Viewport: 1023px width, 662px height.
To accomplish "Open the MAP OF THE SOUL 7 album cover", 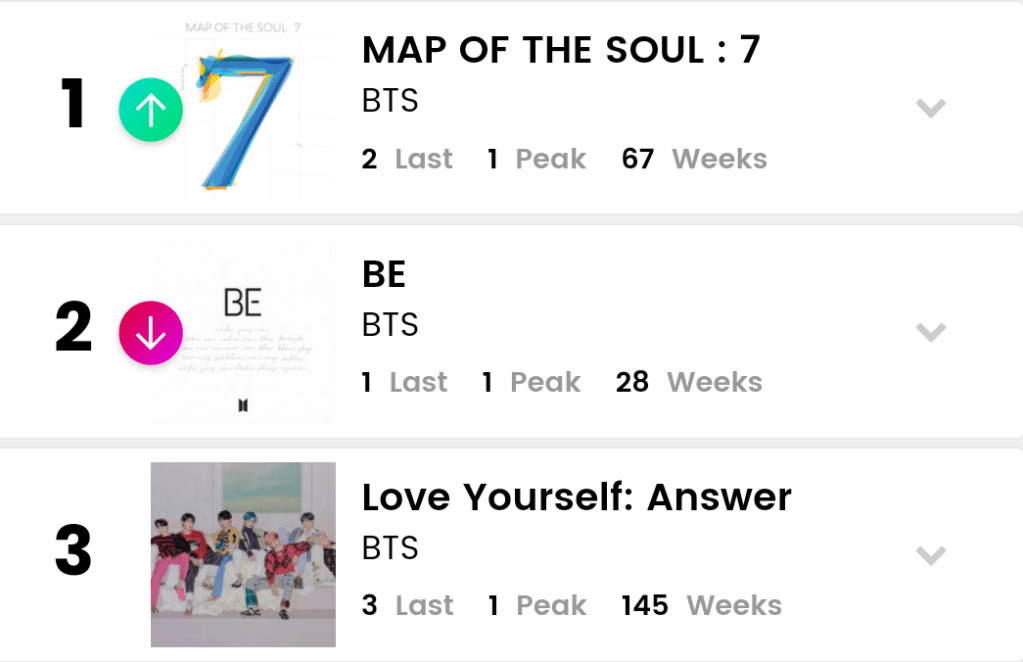I will 243,108.
